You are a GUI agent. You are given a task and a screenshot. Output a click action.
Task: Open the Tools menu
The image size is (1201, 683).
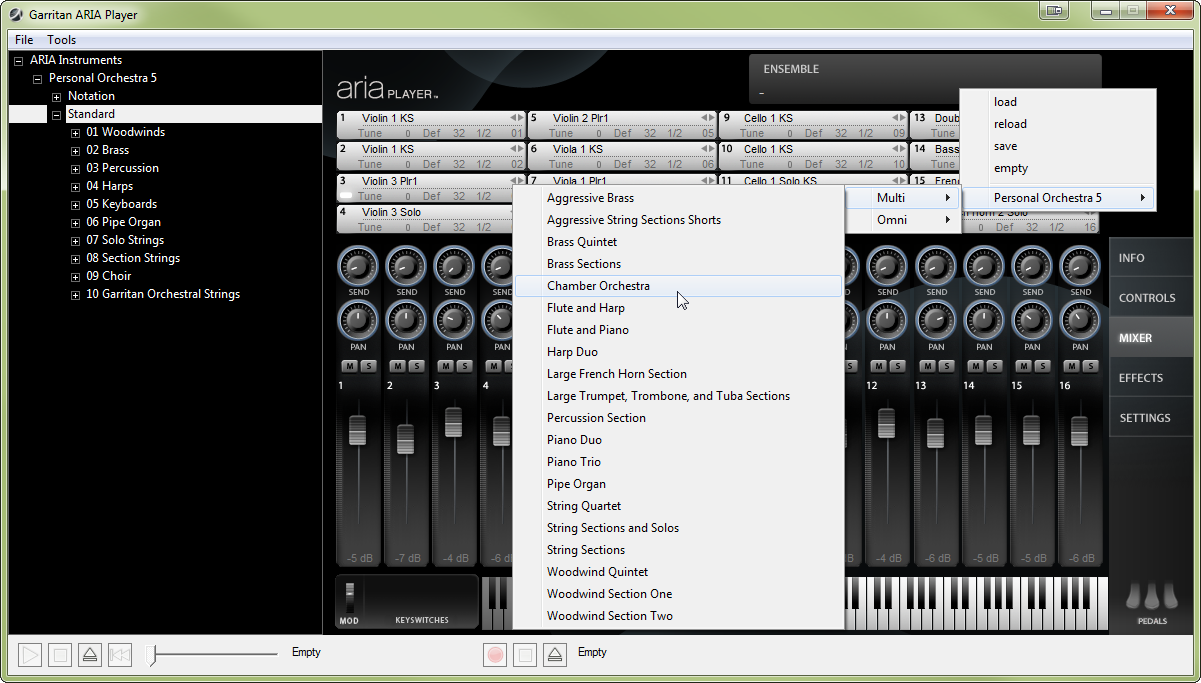(x=62, y=40)
